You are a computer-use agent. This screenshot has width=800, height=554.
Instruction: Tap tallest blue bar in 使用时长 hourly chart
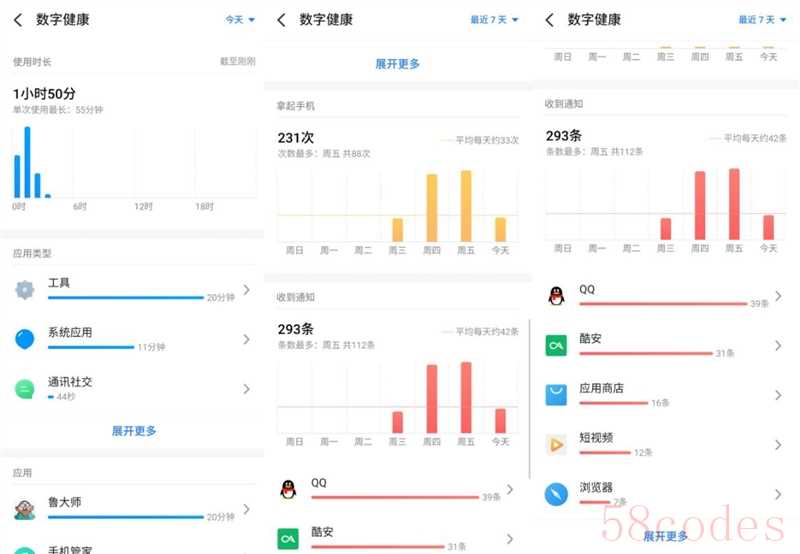[28, 162]
